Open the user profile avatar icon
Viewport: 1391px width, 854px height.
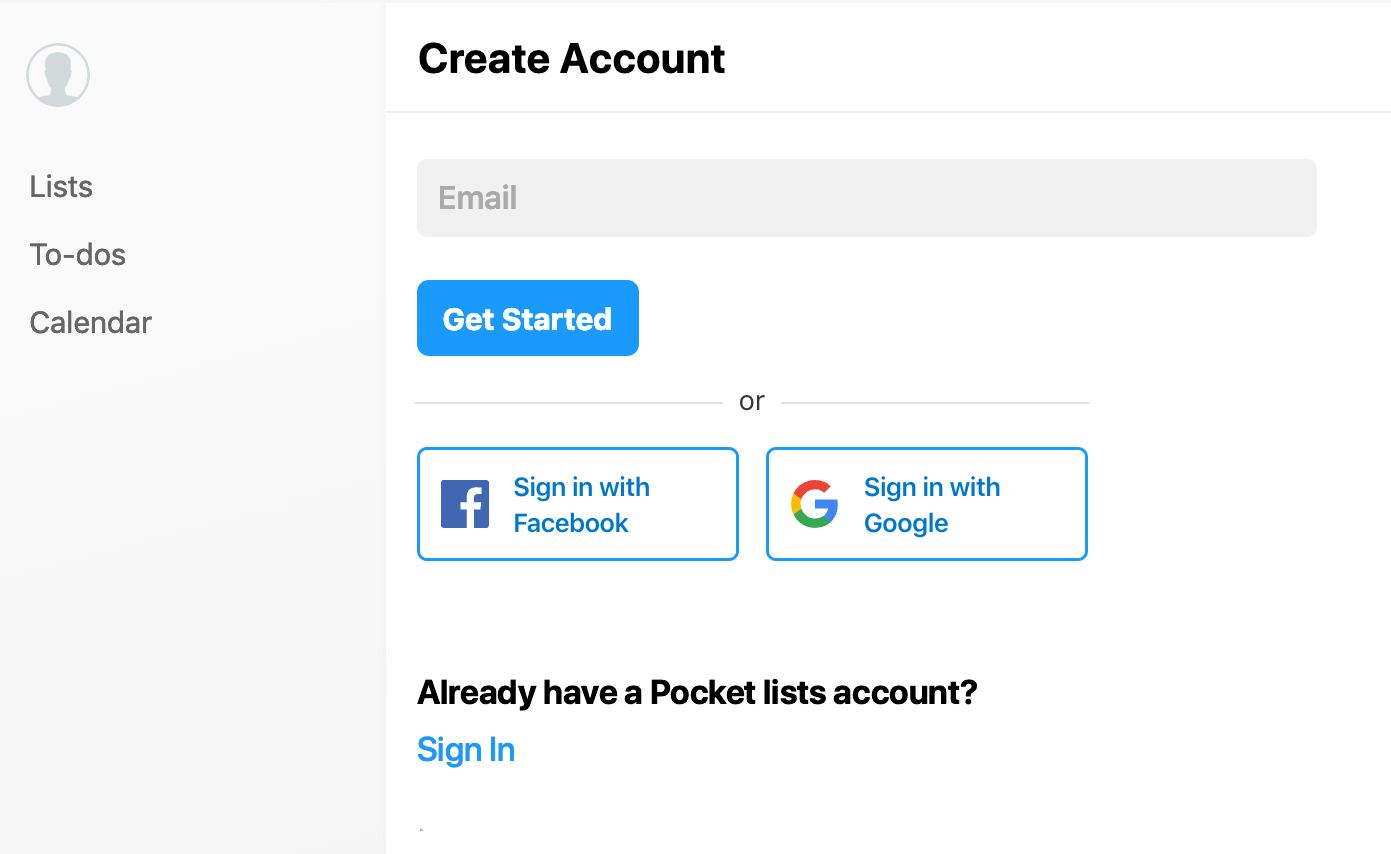point(58,75)
